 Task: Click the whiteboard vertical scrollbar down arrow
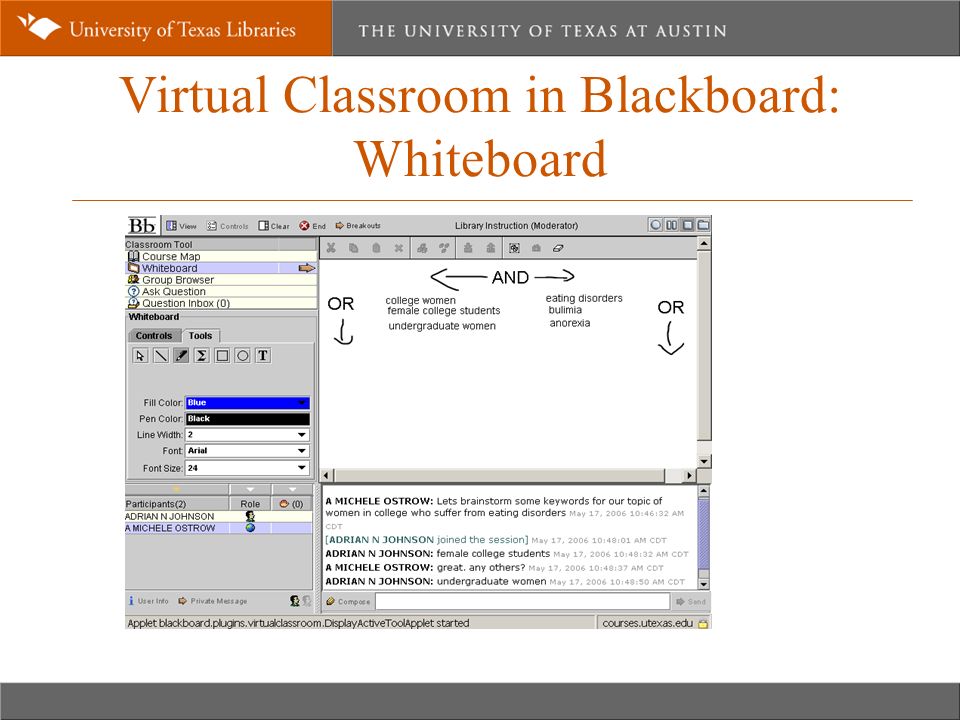click(704, 462)
